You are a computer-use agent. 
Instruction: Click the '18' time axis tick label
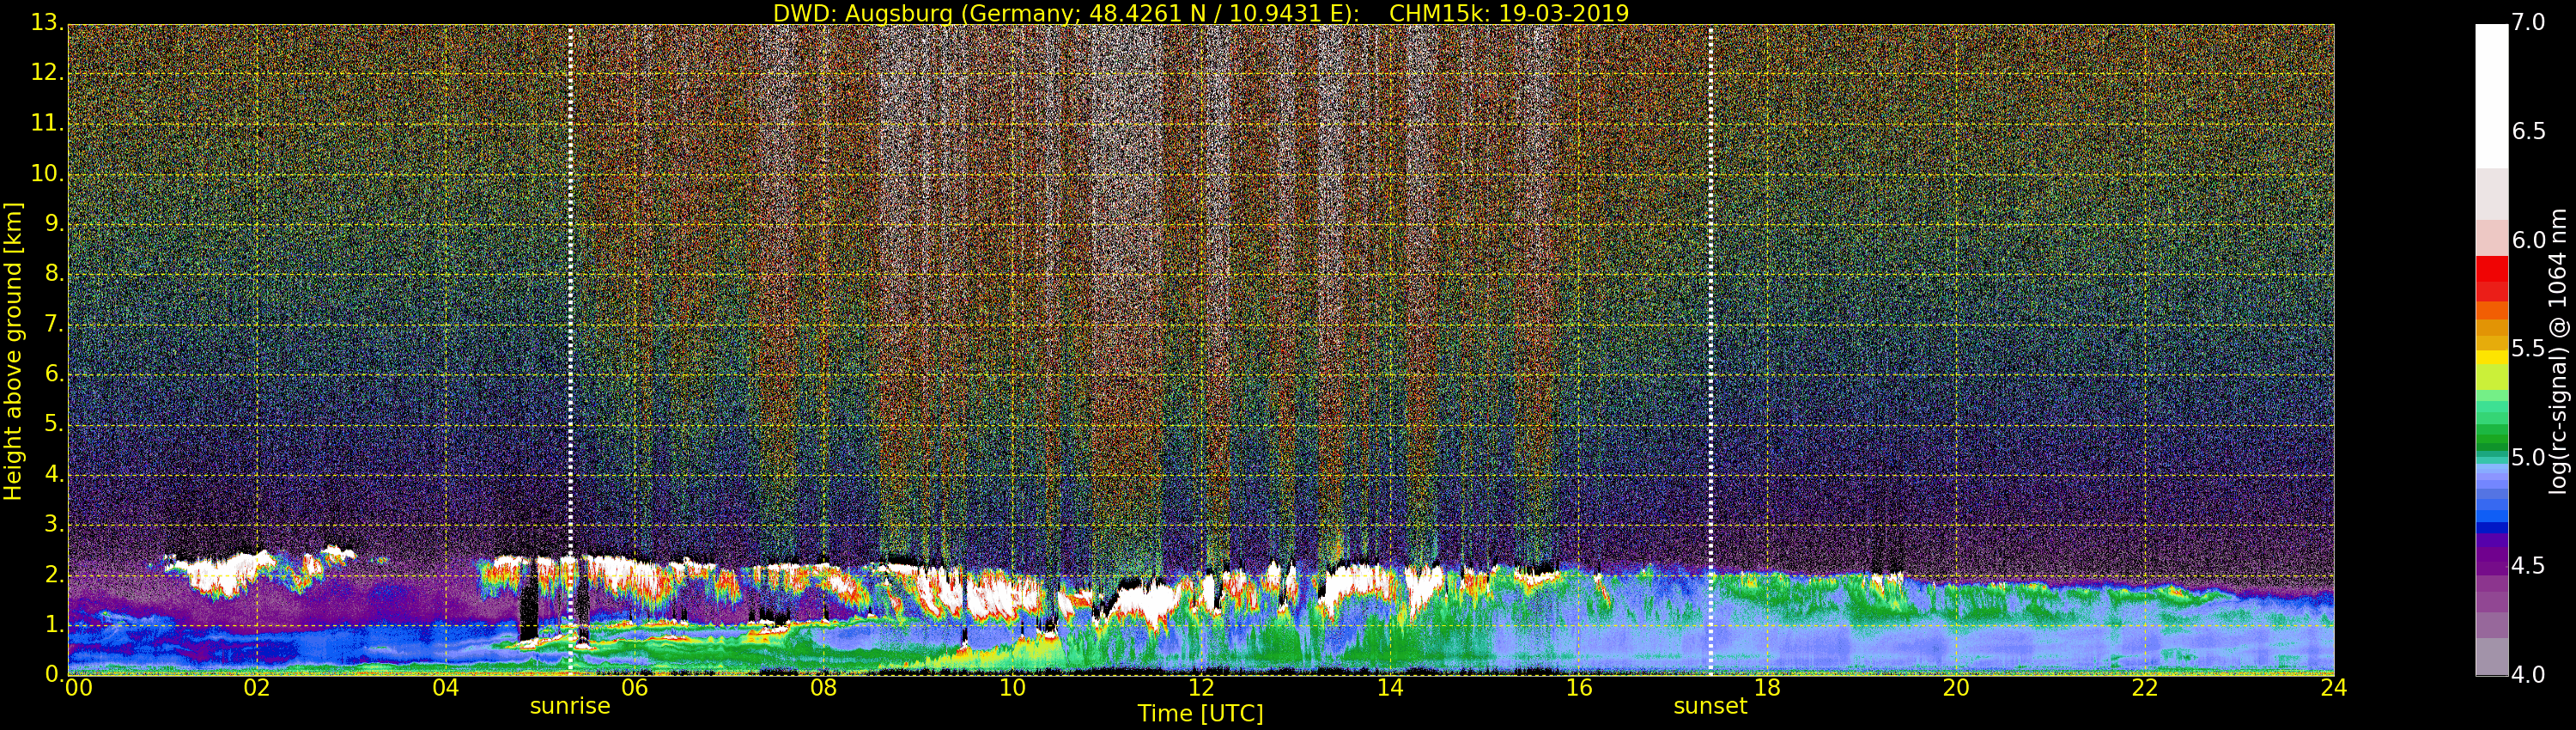(x=1768, y=687)
